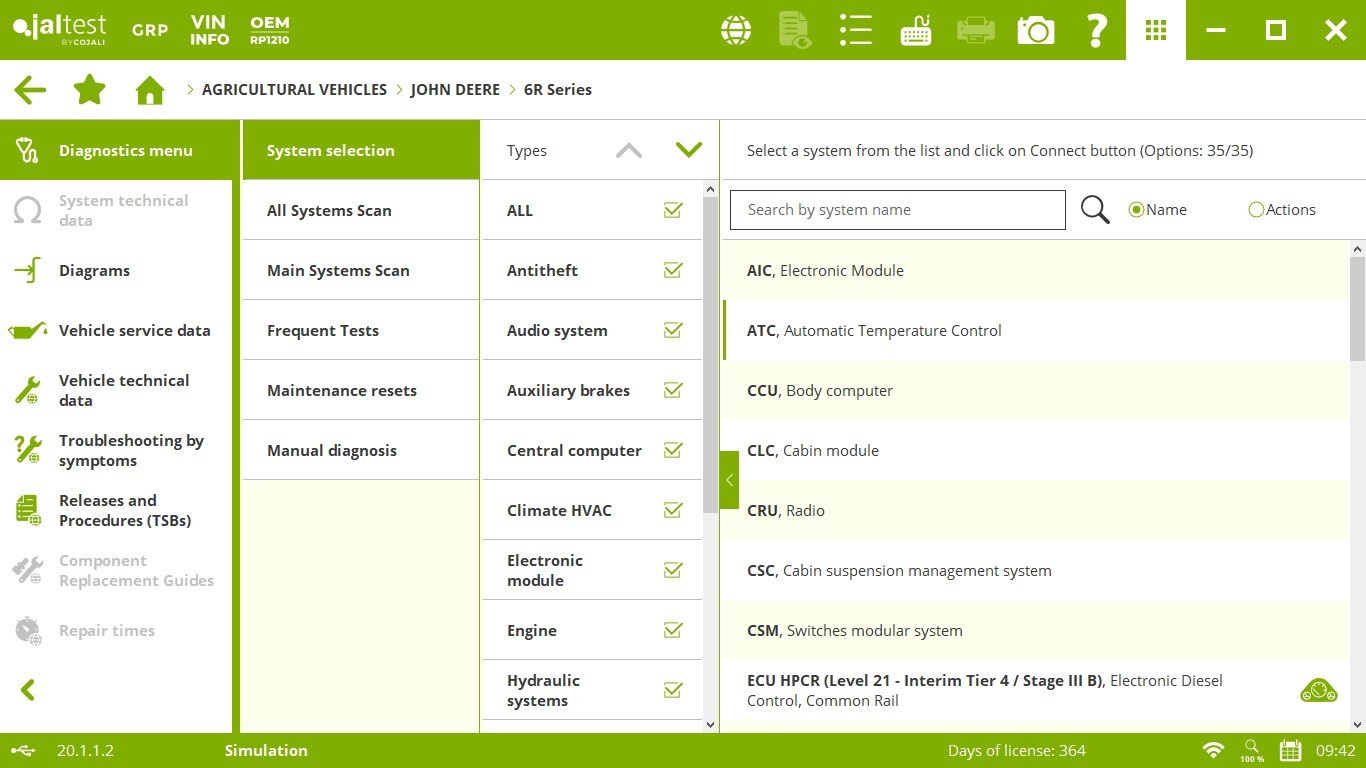Toggle the Climate HVAC checkbox

pos(673,510)
